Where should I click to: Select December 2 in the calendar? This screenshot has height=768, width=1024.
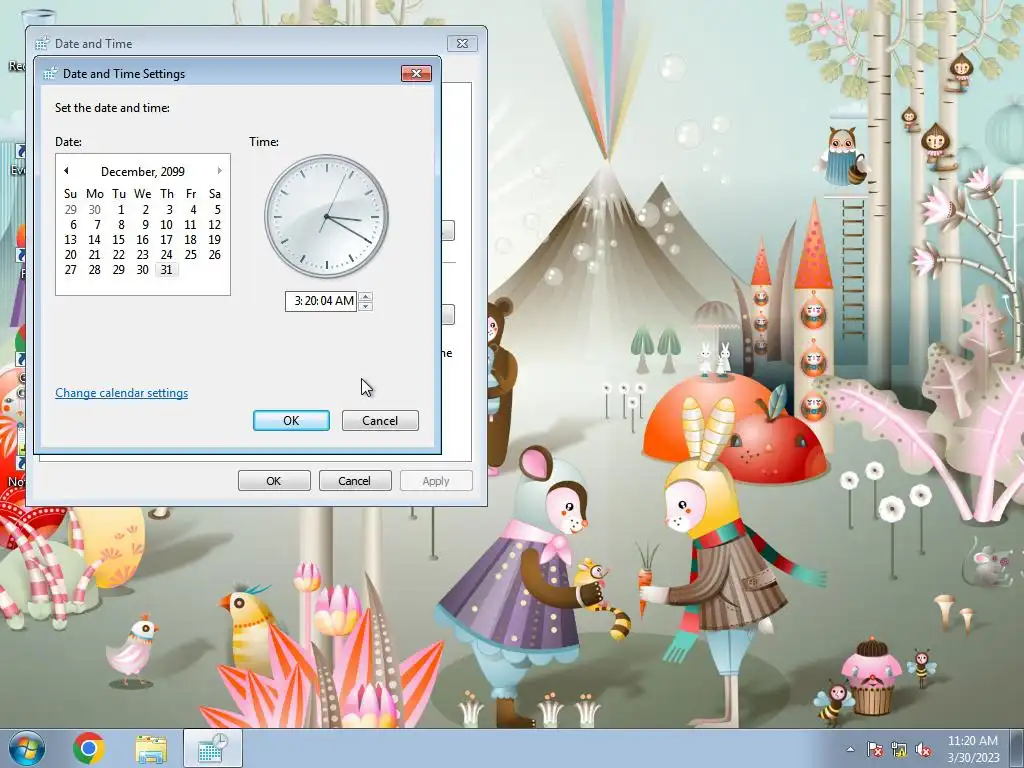point(145,210)
